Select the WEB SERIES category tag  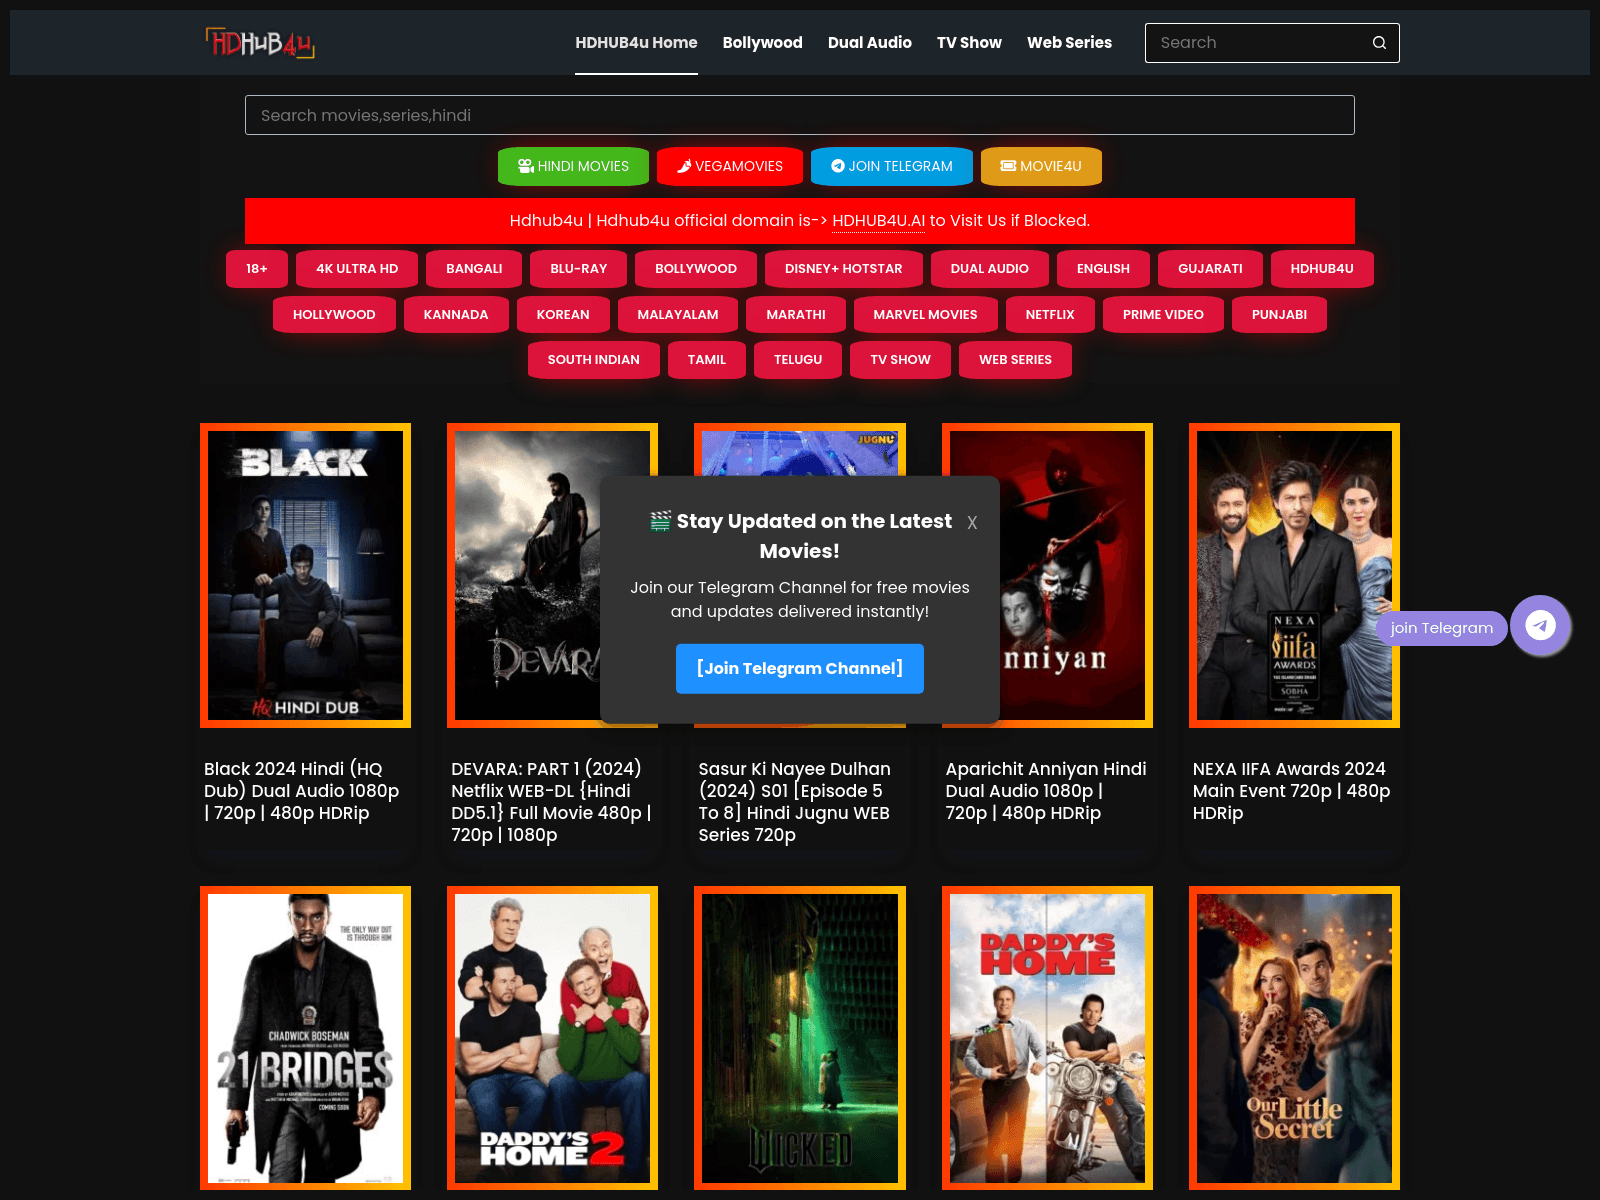[x=1016, y=360]
